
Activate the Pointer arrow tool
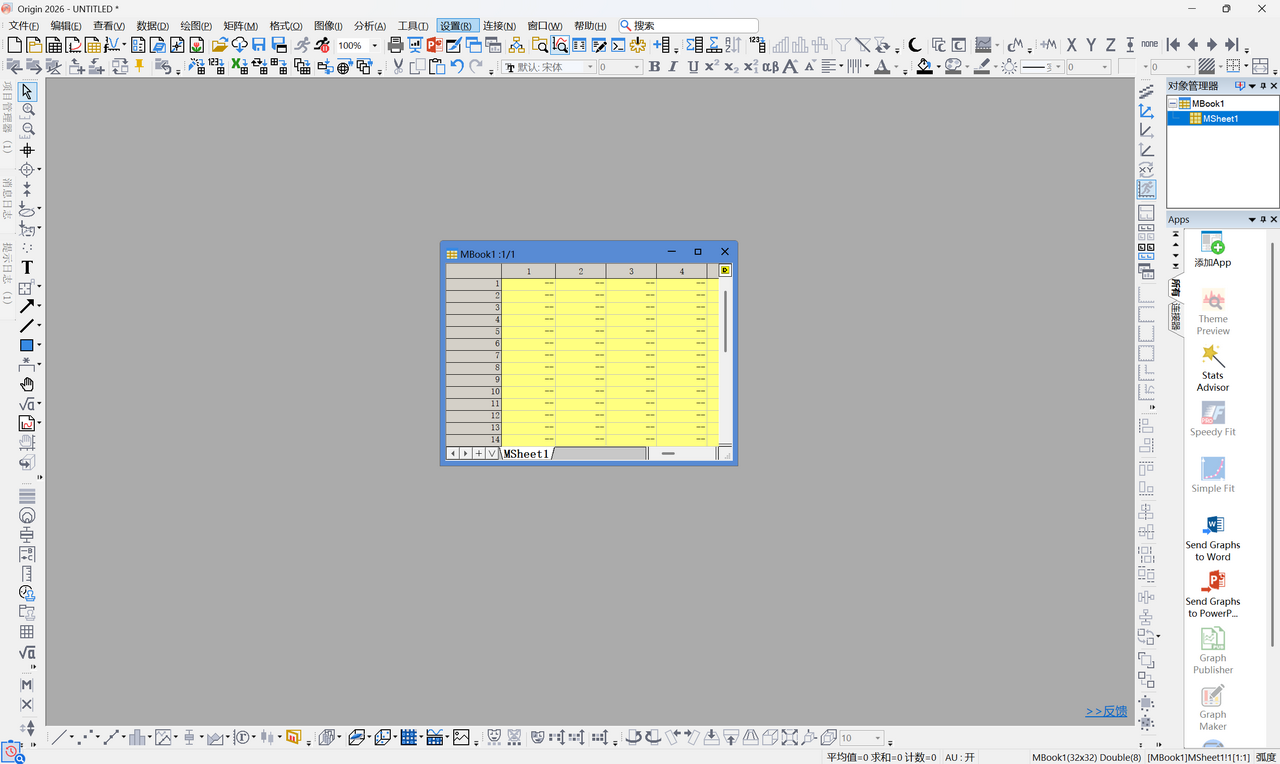tap(27, 91)
